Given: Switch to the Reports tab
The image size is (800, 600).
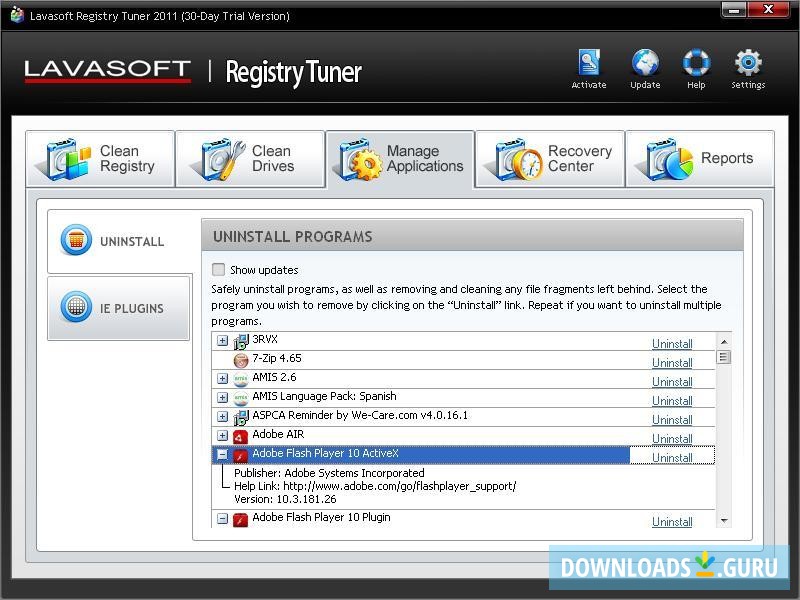Looking at the screenshot, I should pyautogui.click(x=700, y=158).
